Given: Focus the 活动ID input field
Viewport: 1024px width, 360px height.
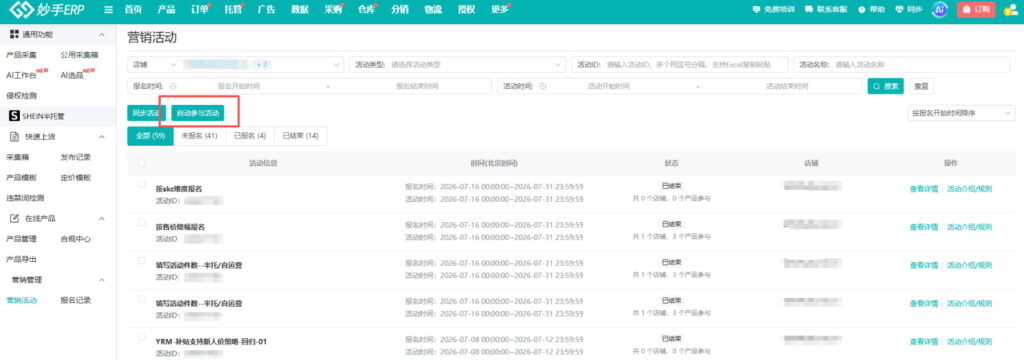Looking at the screenshot, I should (x=679, y=65).
